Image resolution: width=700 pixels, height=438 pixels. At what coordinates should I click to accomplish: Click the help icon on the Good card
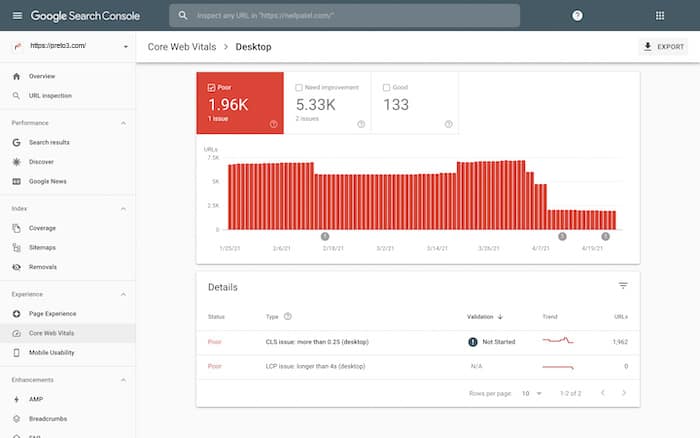click(x=449, y=124)
